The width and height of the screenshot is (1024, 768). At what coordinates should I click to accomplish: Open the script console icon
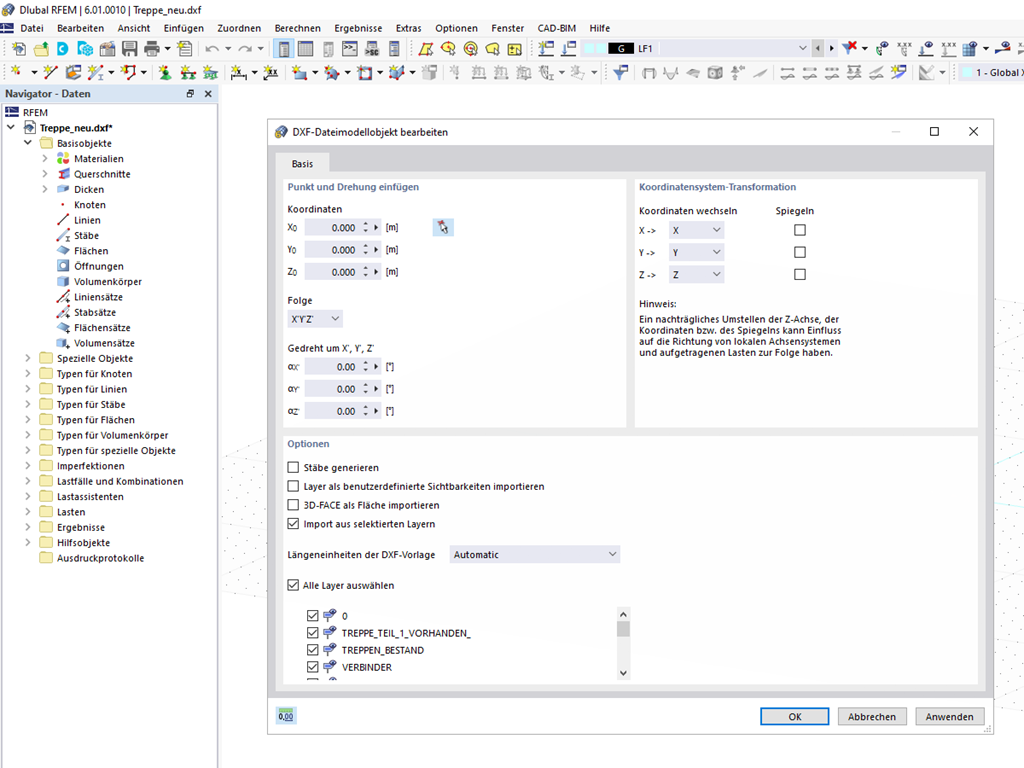[350, 49]
